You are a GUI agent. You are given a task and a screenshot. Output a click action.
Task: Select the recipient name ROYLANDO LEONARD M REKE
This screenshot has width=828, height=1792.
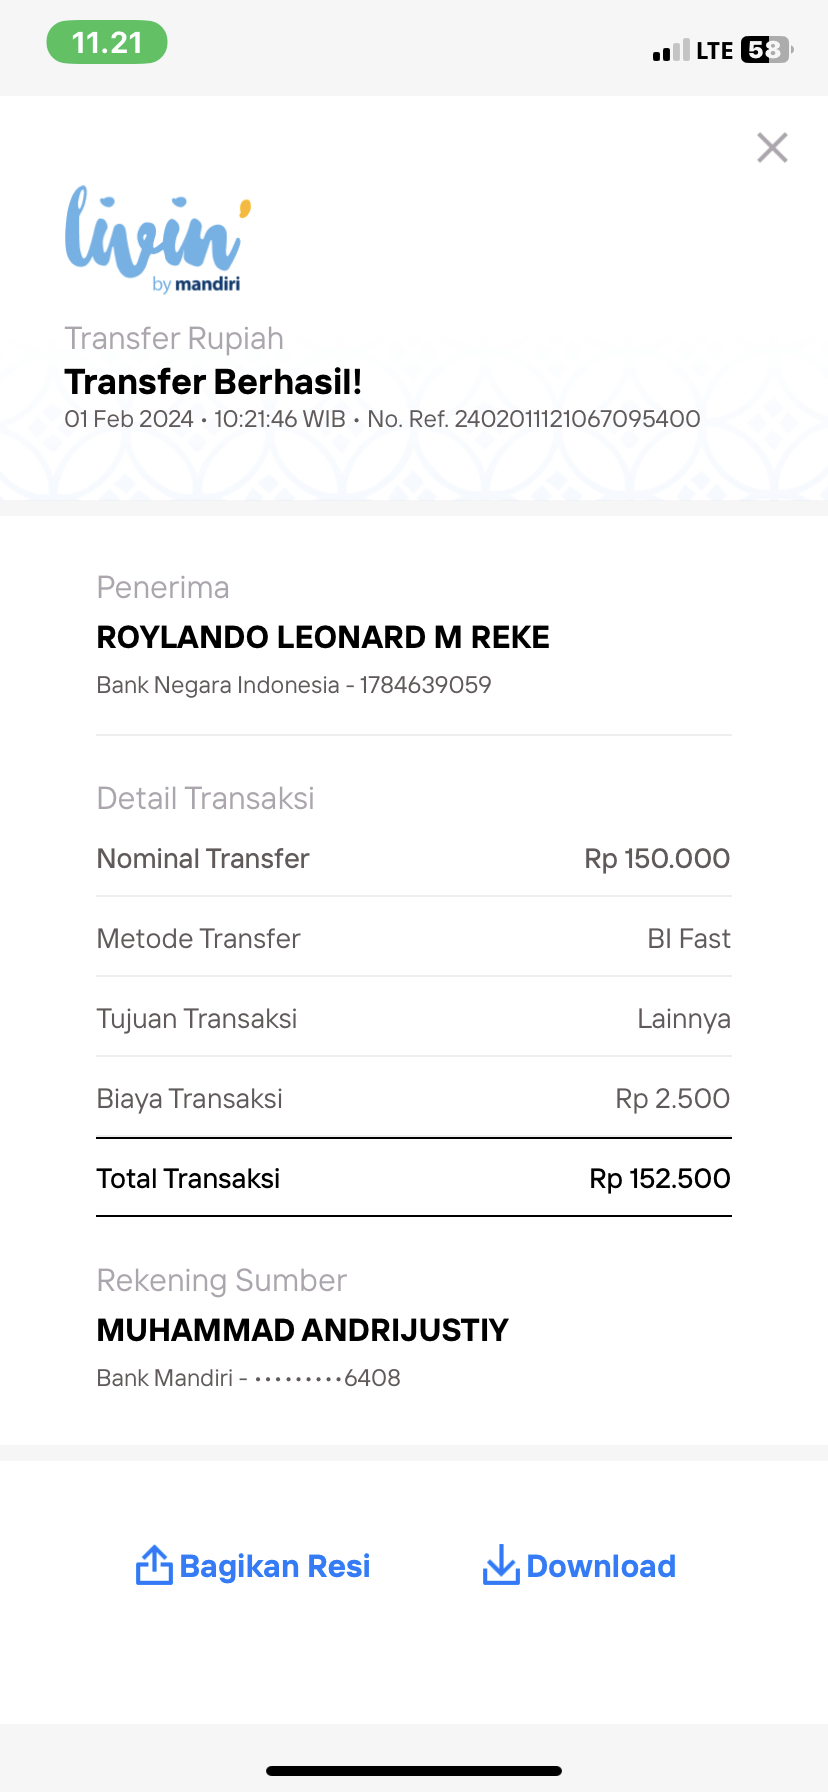pyautogui.click(x=323, y=637)
